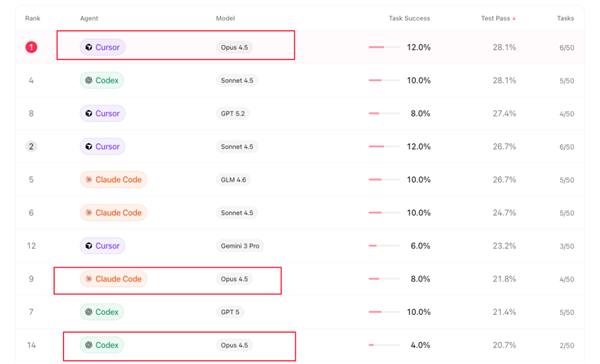Image resolution: width=600 pixels, height=364 pixels.
Task: Open the Sonnet 4.5 model tag in rank 4 row
Action: pos(237,80)
